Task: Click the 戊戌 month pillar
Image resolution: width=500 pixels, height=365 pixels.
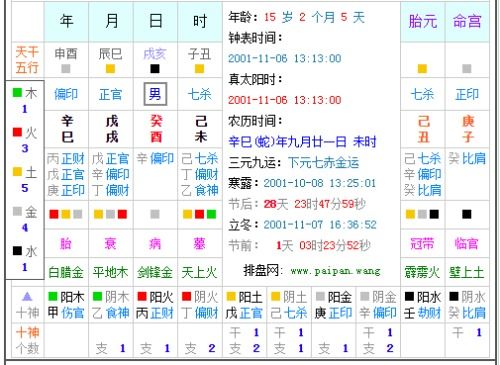Action: (112, 129)
